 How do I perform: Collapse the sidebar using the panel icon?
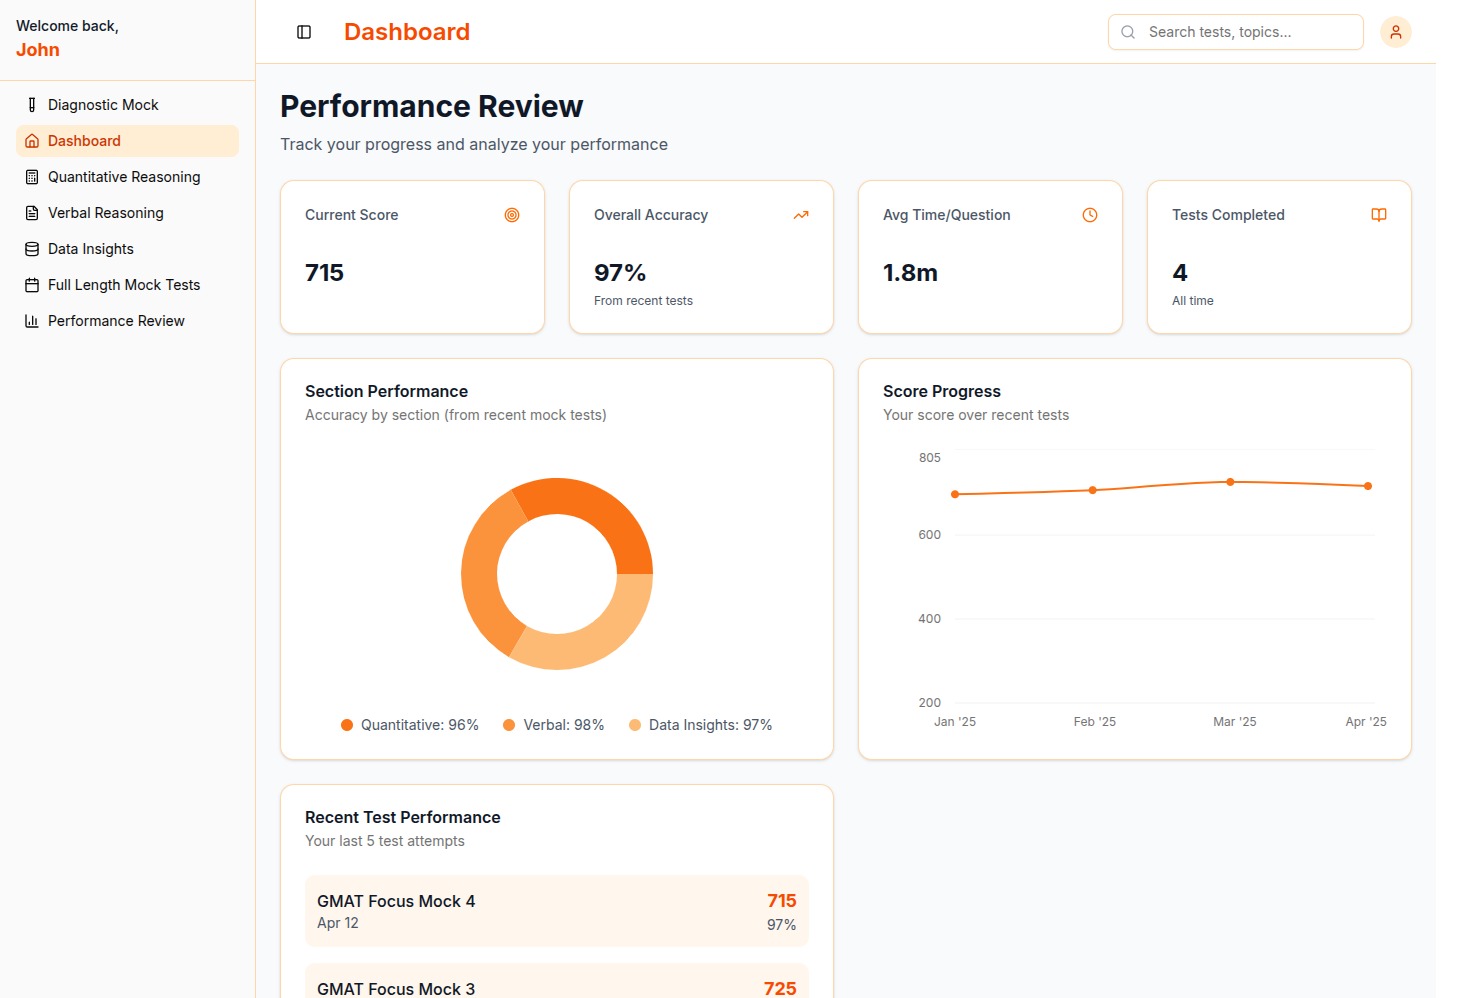click(303, 32)
